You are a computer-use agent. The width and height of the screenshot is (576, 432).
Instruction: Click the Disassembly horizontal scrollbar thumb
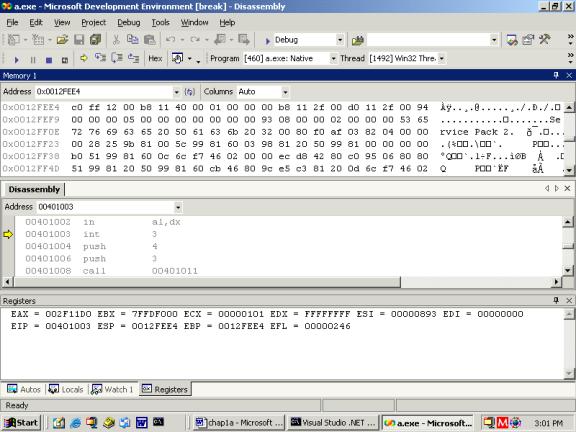[207, 282]
